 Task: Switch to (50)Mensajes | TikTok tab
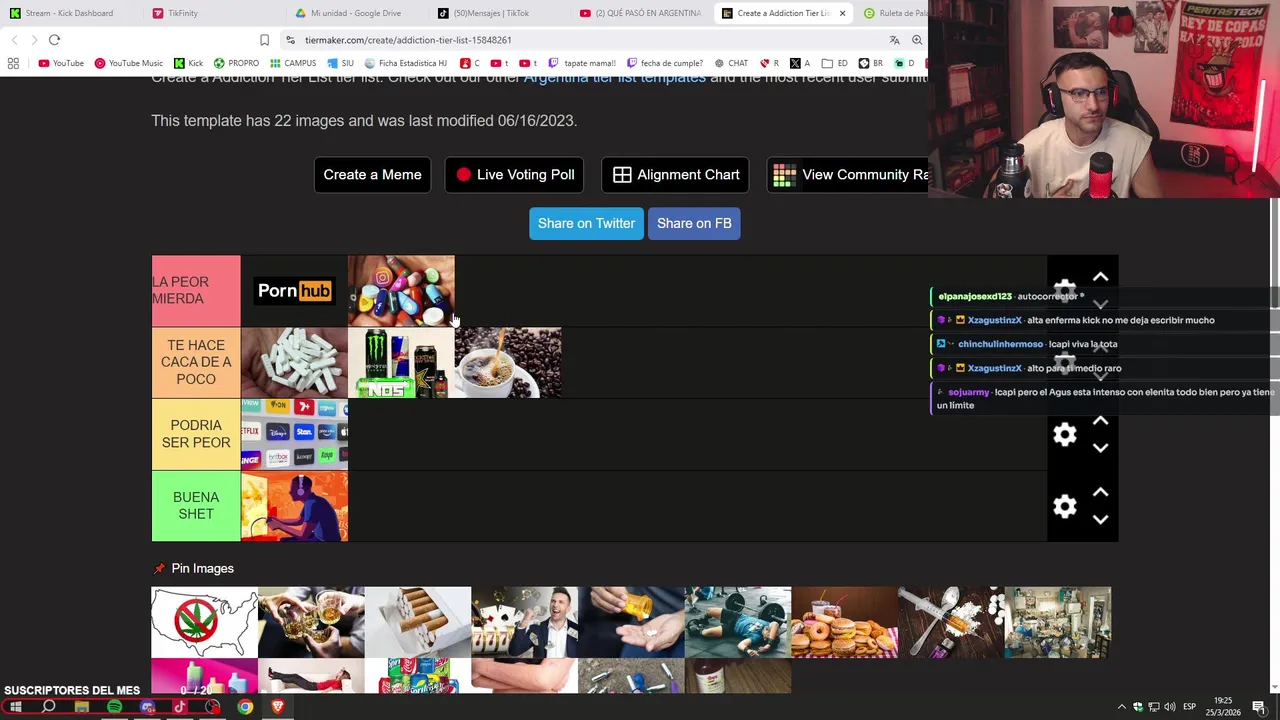[497, 13]
